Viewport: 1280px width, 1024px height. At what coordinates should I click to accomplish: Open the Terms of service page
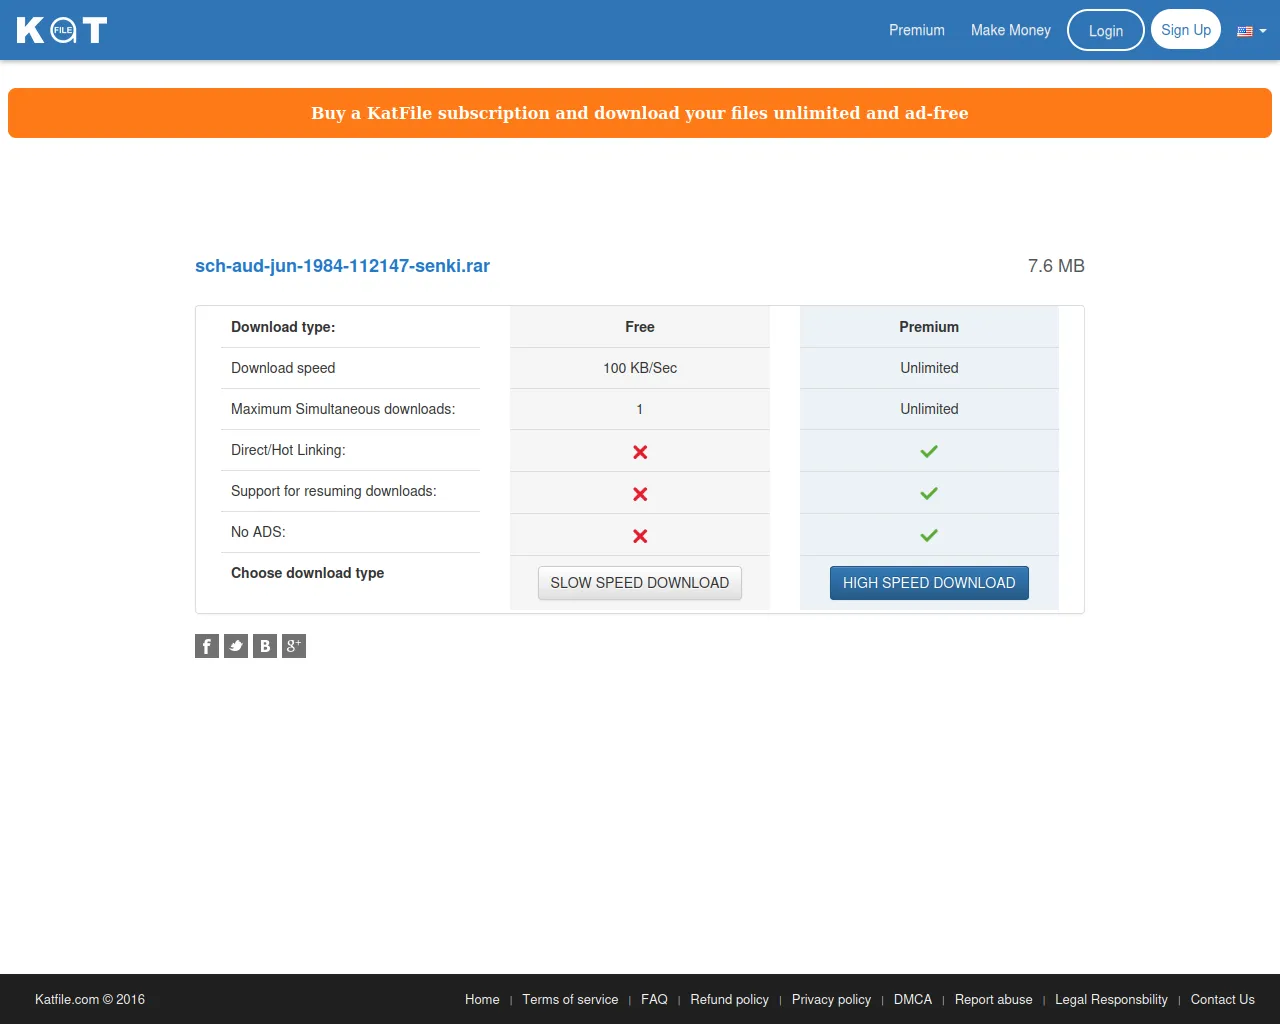coord(570,999)
